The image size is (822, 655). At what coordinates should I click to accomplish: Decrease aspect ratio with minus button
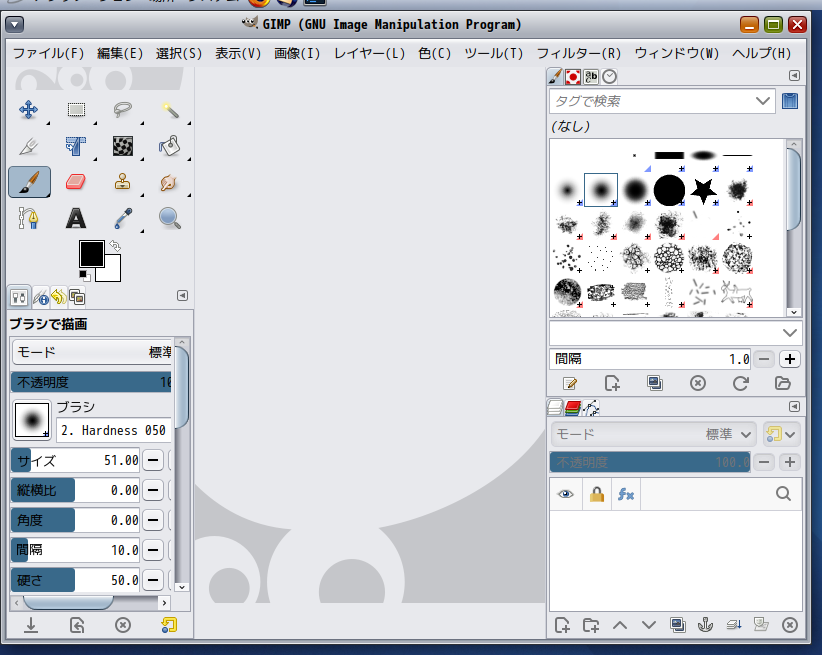coord(153,490)
